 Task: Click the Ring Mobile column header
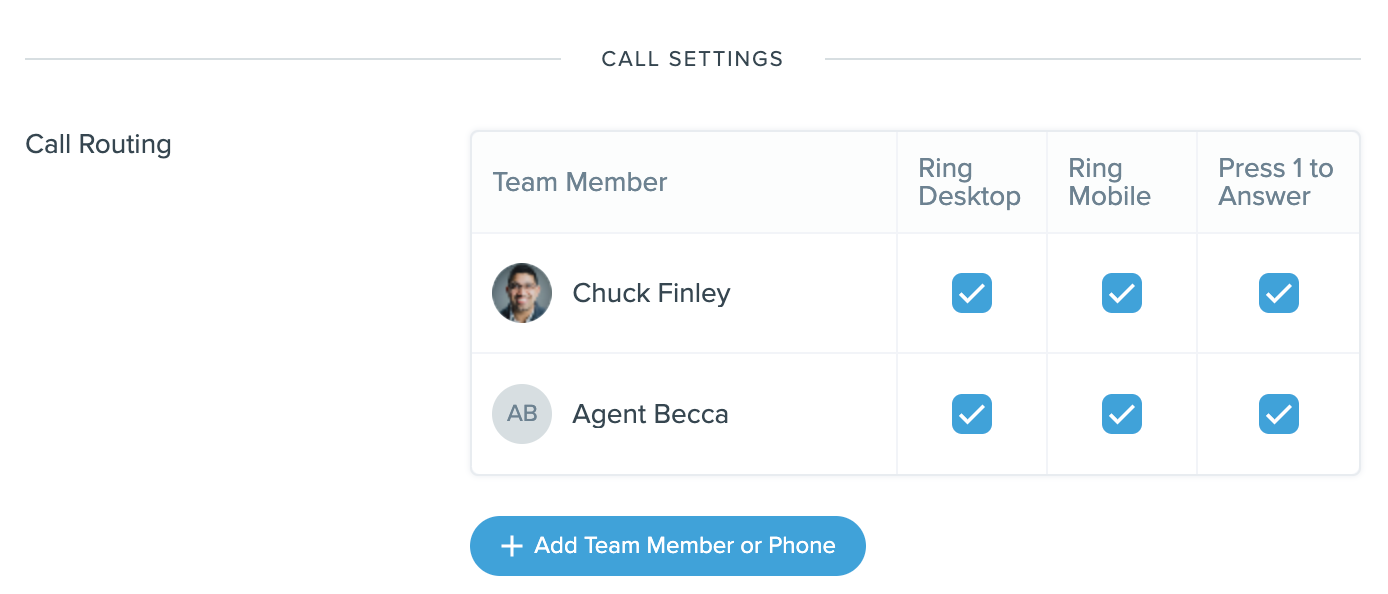(x=1108, y=182)
